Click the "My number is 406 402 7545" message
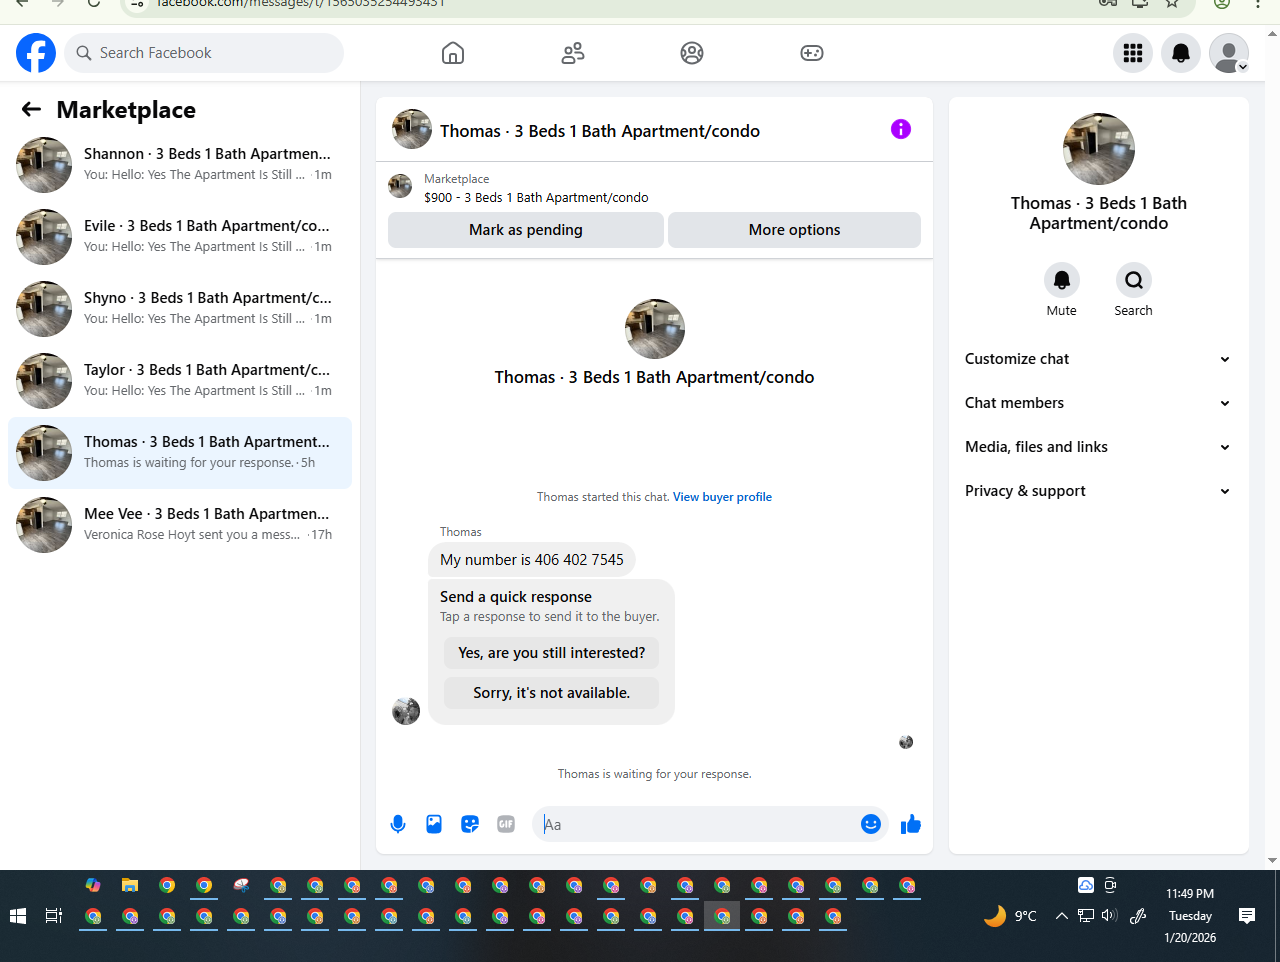The image size is (1280, 962). tap(532, 560)
